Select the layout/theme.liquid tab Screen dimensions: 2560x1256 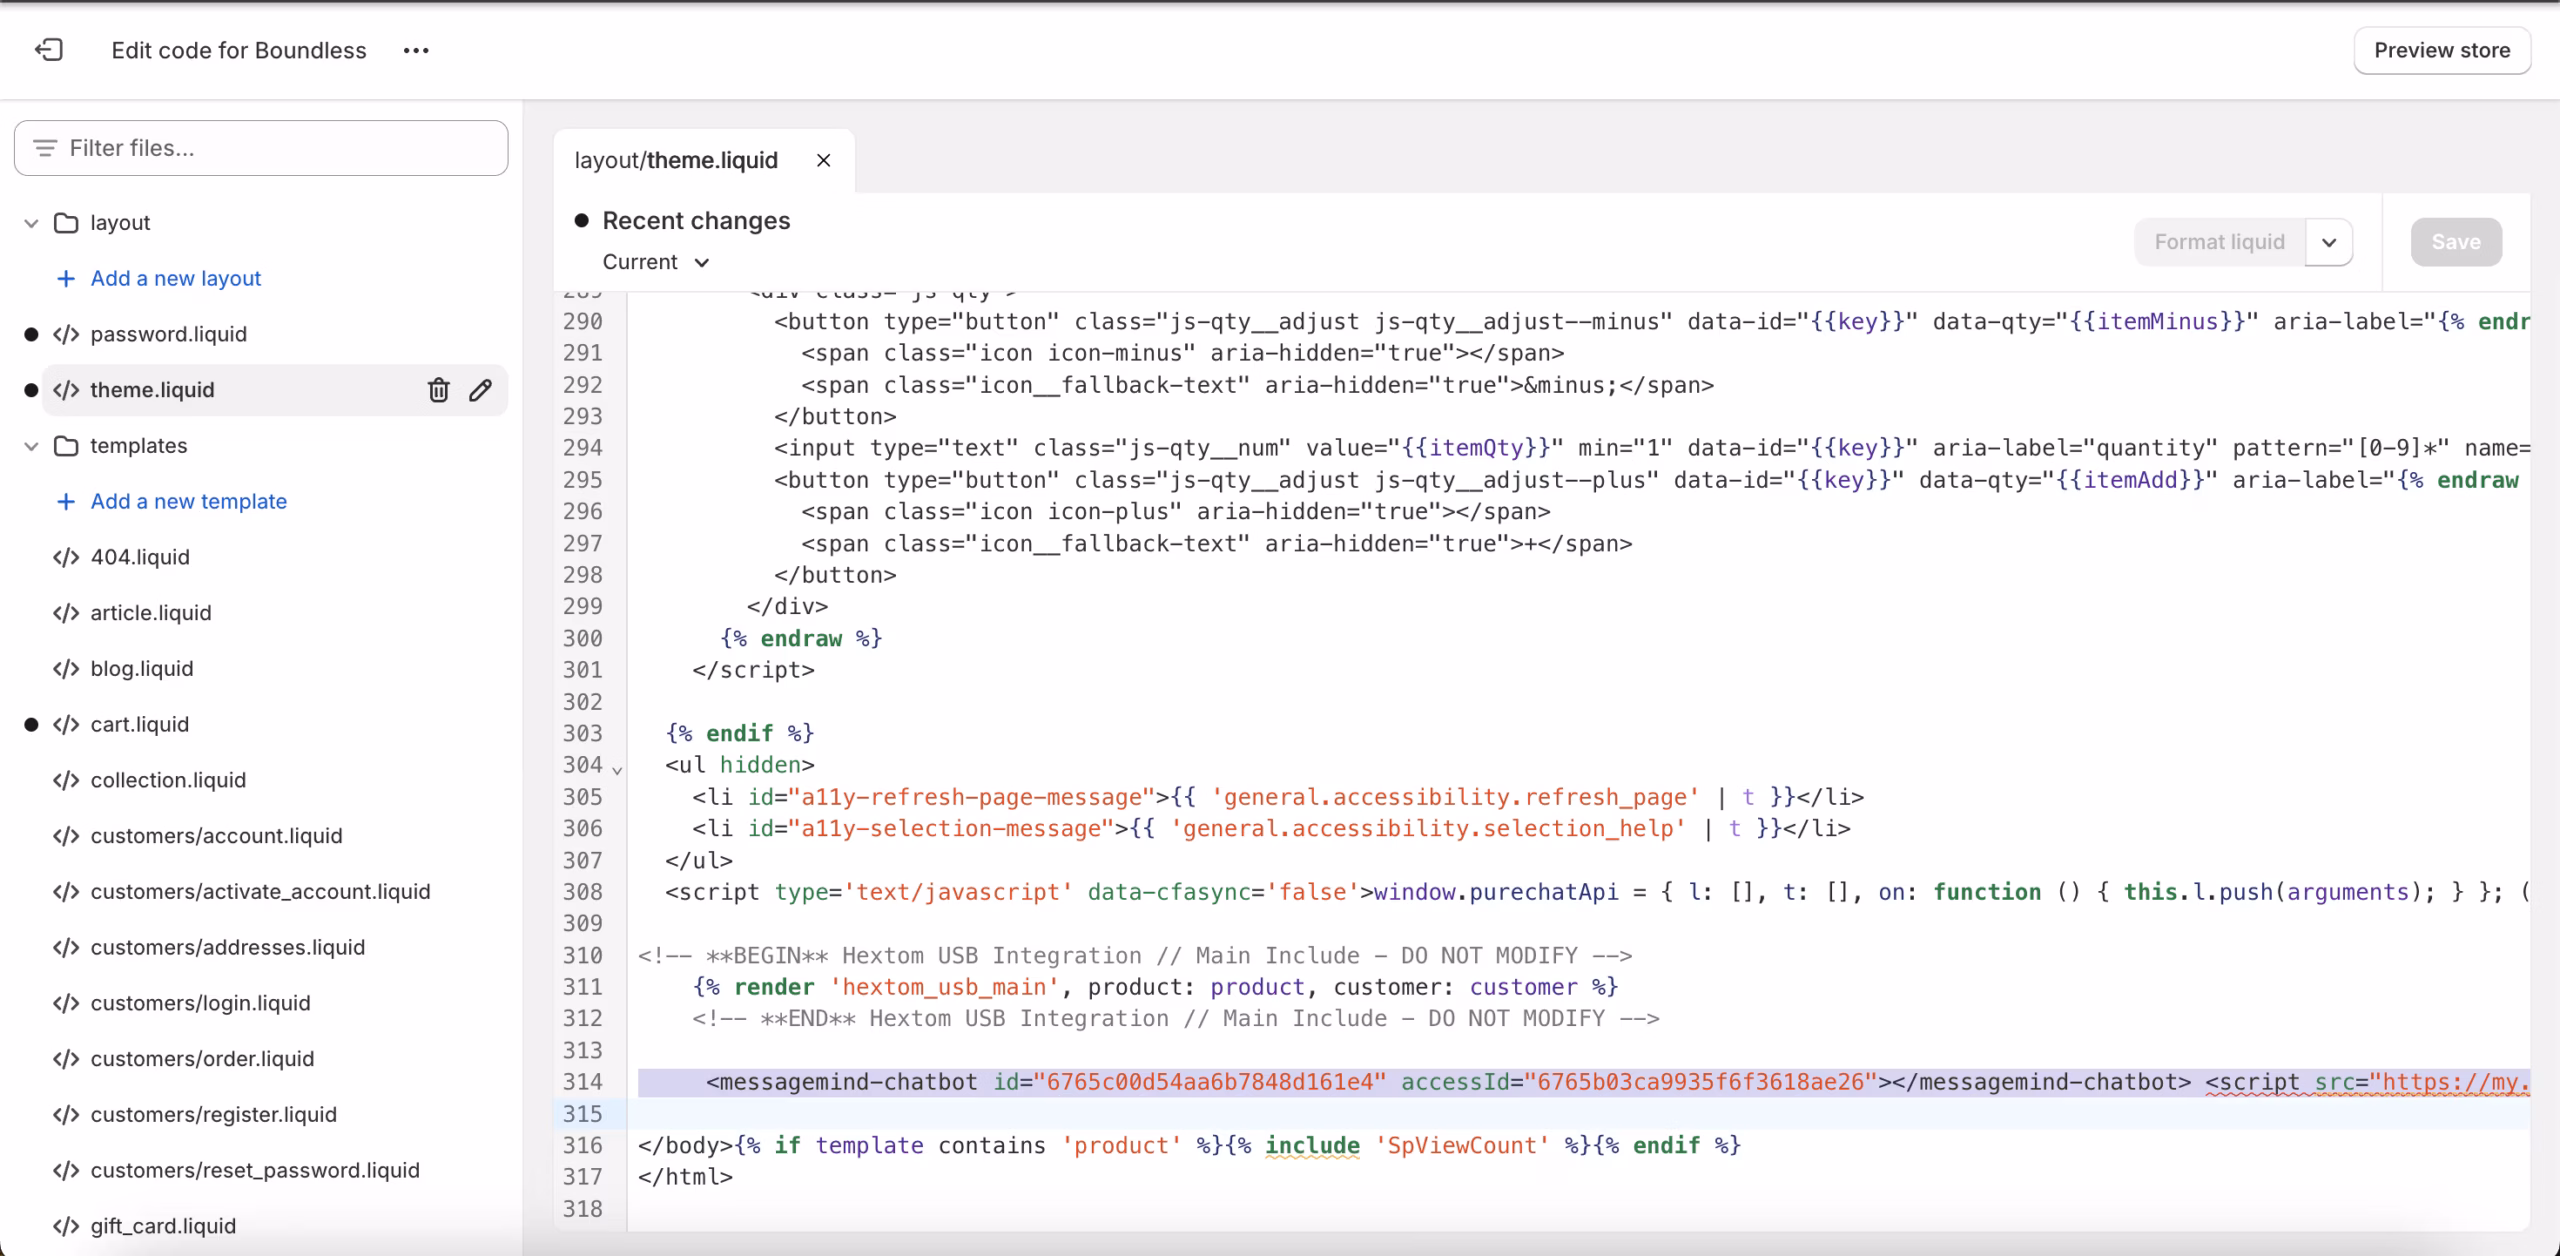click(x=676, y=160)
